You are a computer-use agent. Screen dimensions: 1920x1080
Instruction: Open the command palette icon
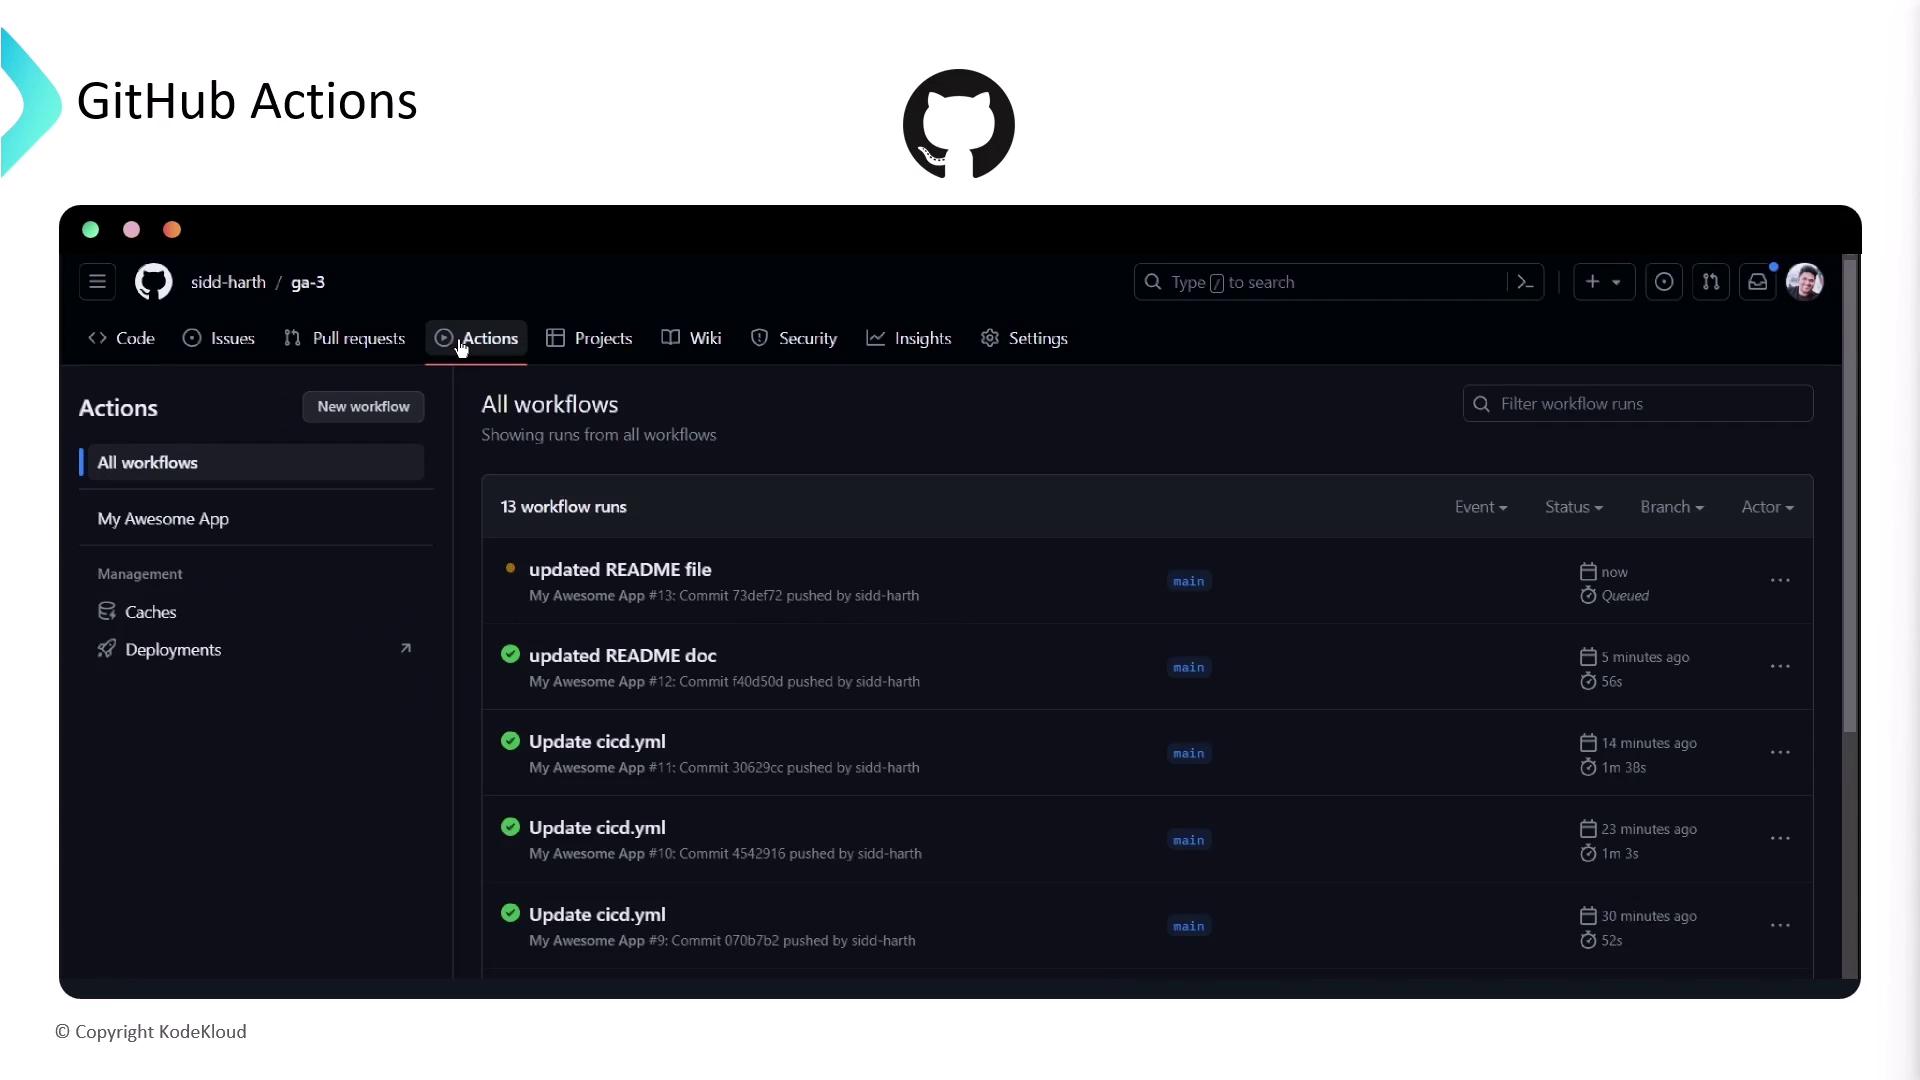(x=1525, y=282)
